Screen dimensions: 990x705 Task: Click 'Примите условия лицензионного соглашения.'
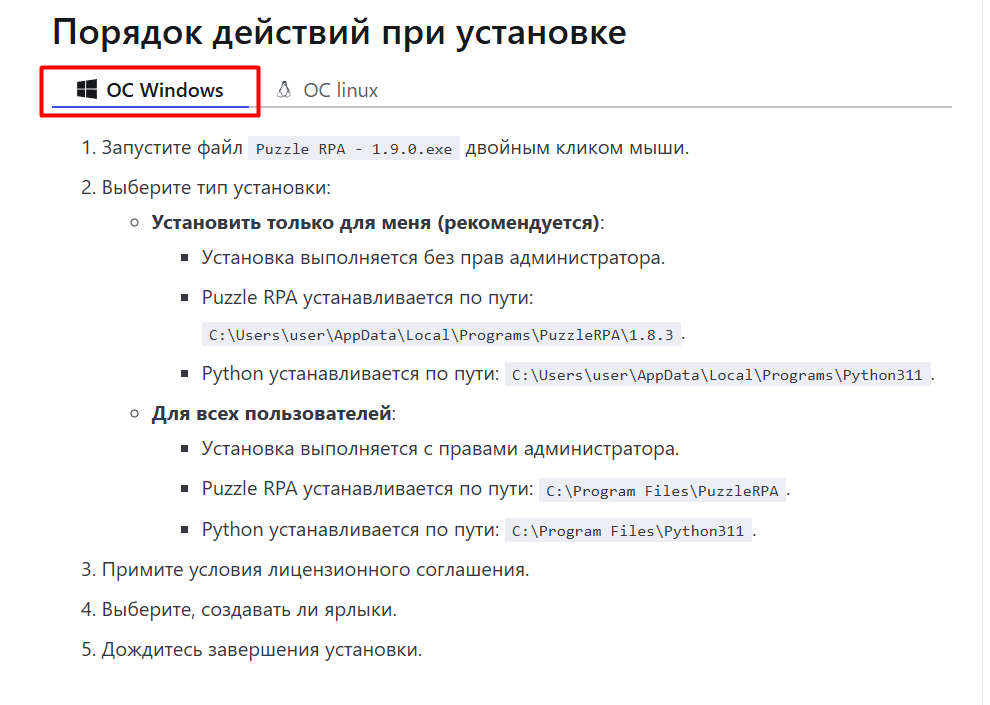point(315,569)
